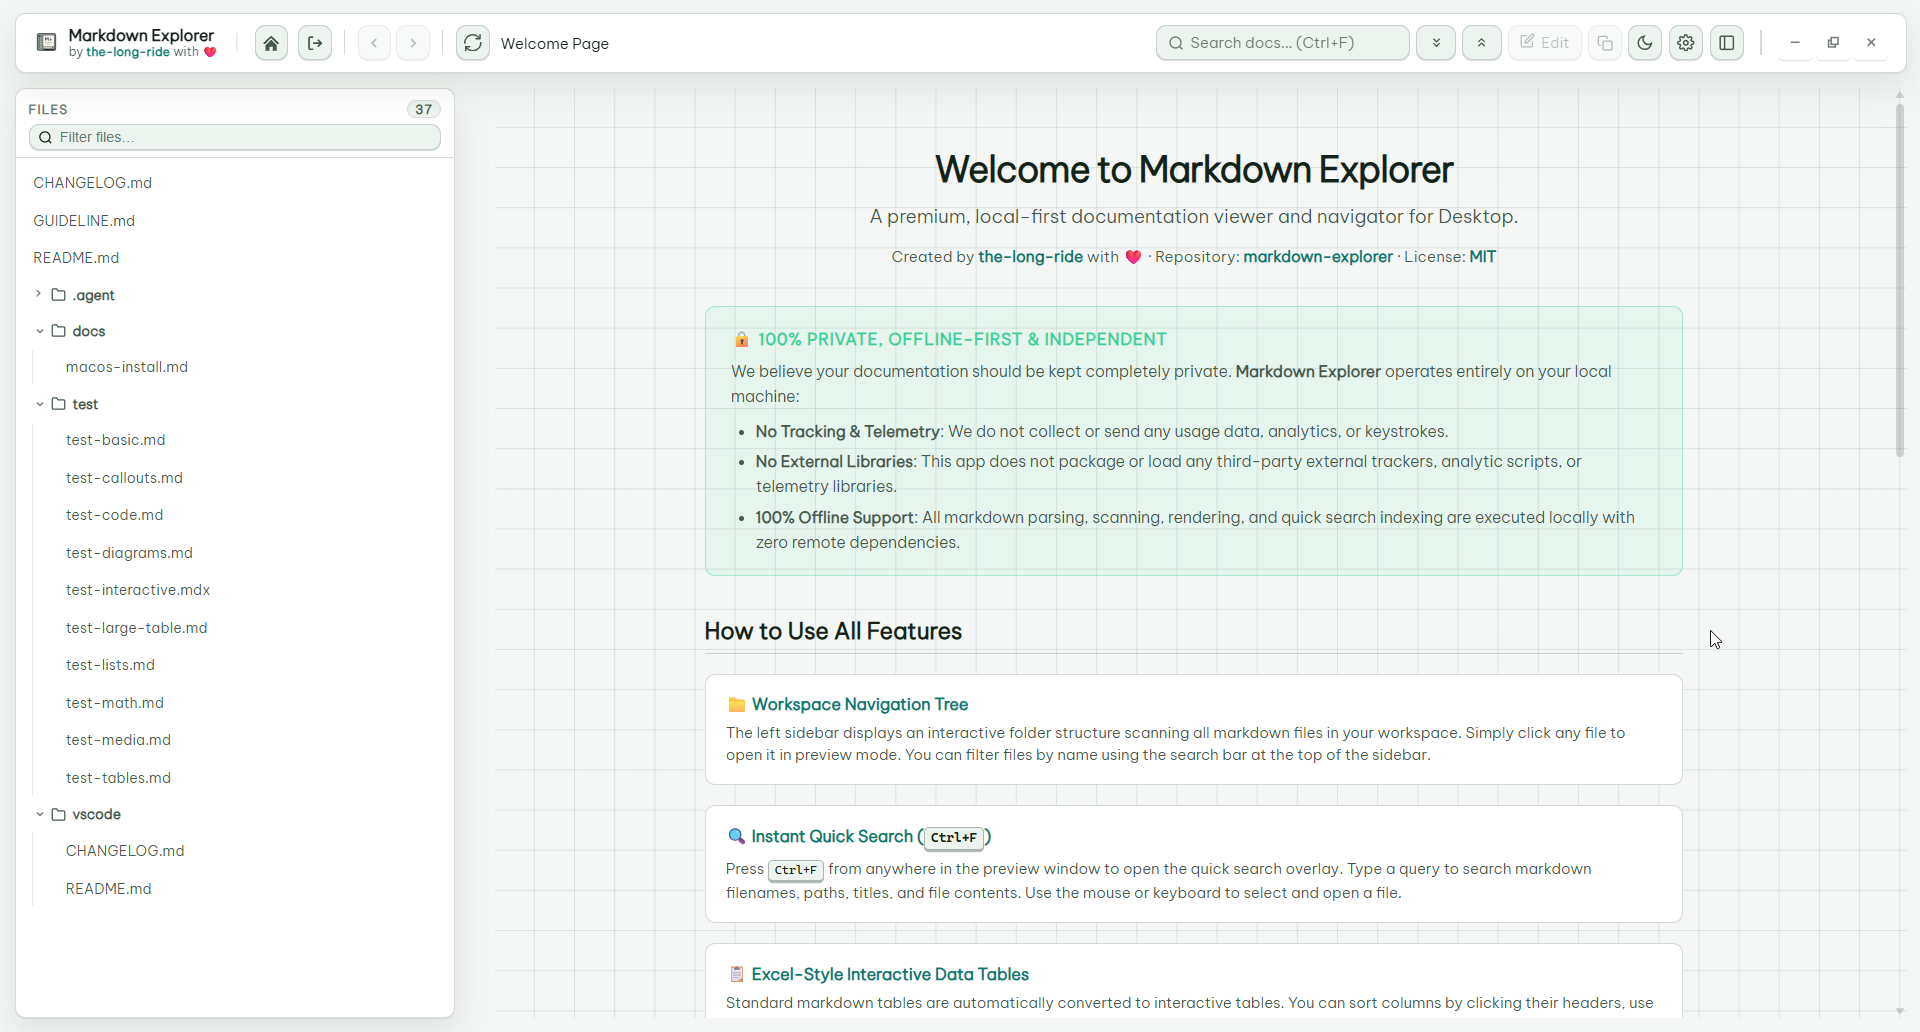Viewport: 1920px width, 1032px height.
Task: Click the refresh icon
Action: (473, 43)
